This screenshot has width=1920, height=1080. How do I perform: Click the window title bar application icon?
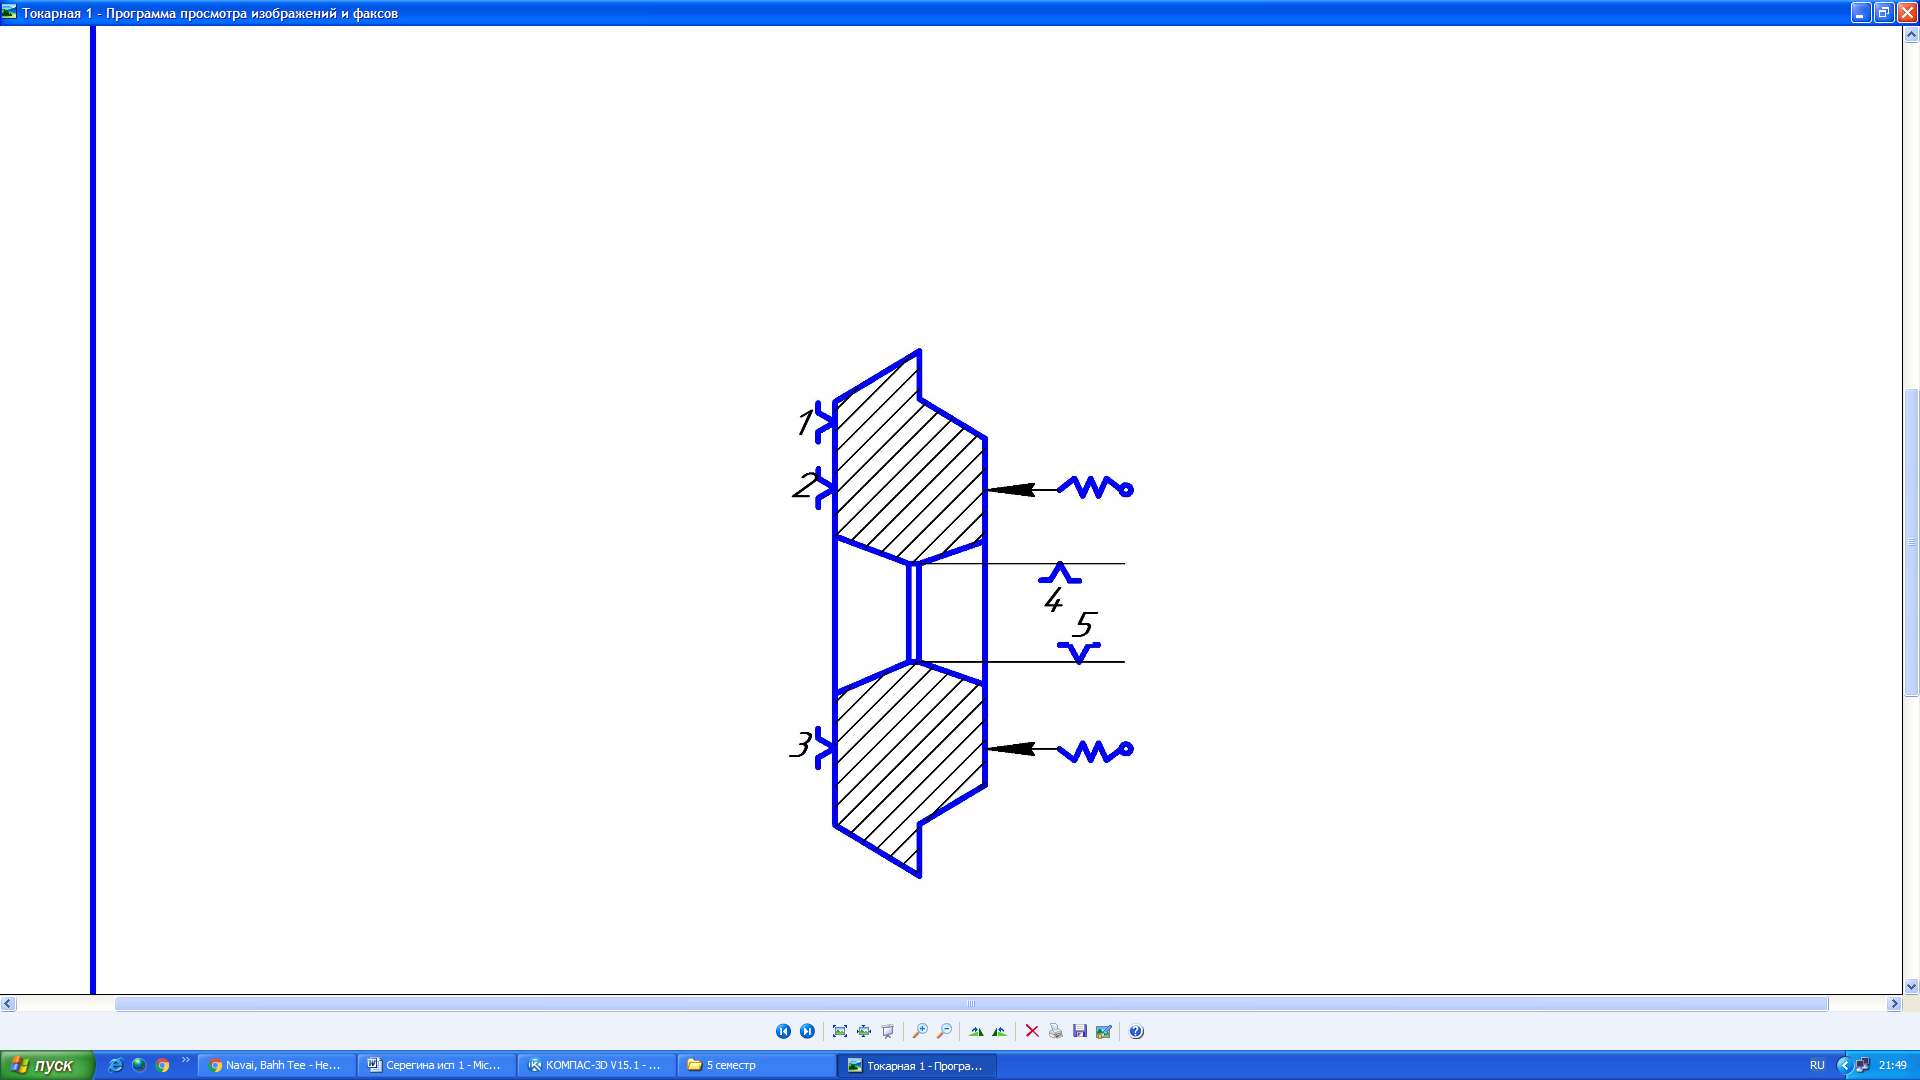tap(10, 13)
